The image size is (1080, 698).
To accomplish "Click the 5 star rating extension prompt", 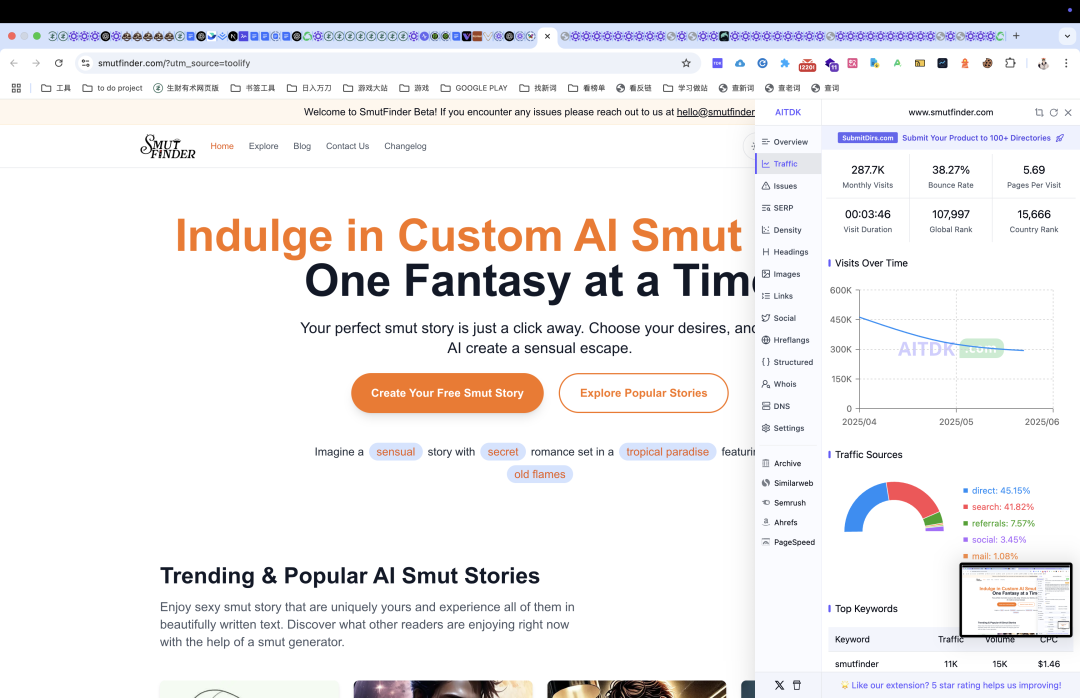I will coord(951,685).
